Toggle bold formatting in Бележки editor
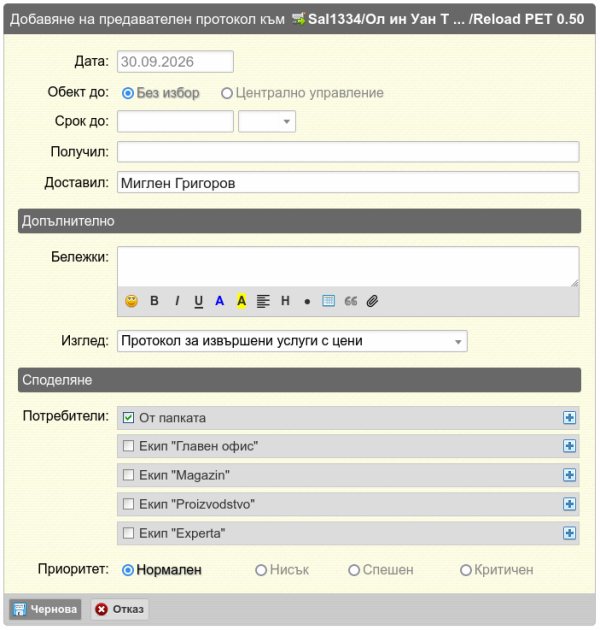600x630 pixels. click(x=154, y=301)
